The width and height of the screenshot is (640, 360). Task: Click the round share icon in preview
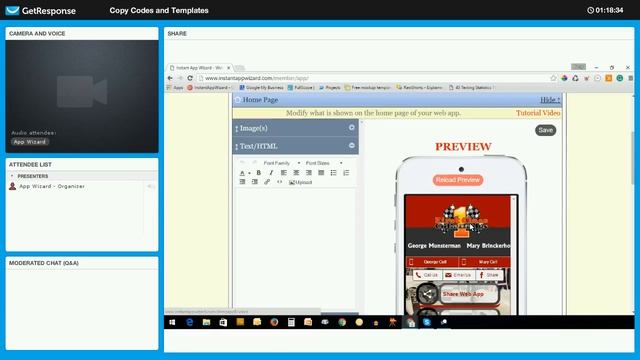tap(427, 294)
